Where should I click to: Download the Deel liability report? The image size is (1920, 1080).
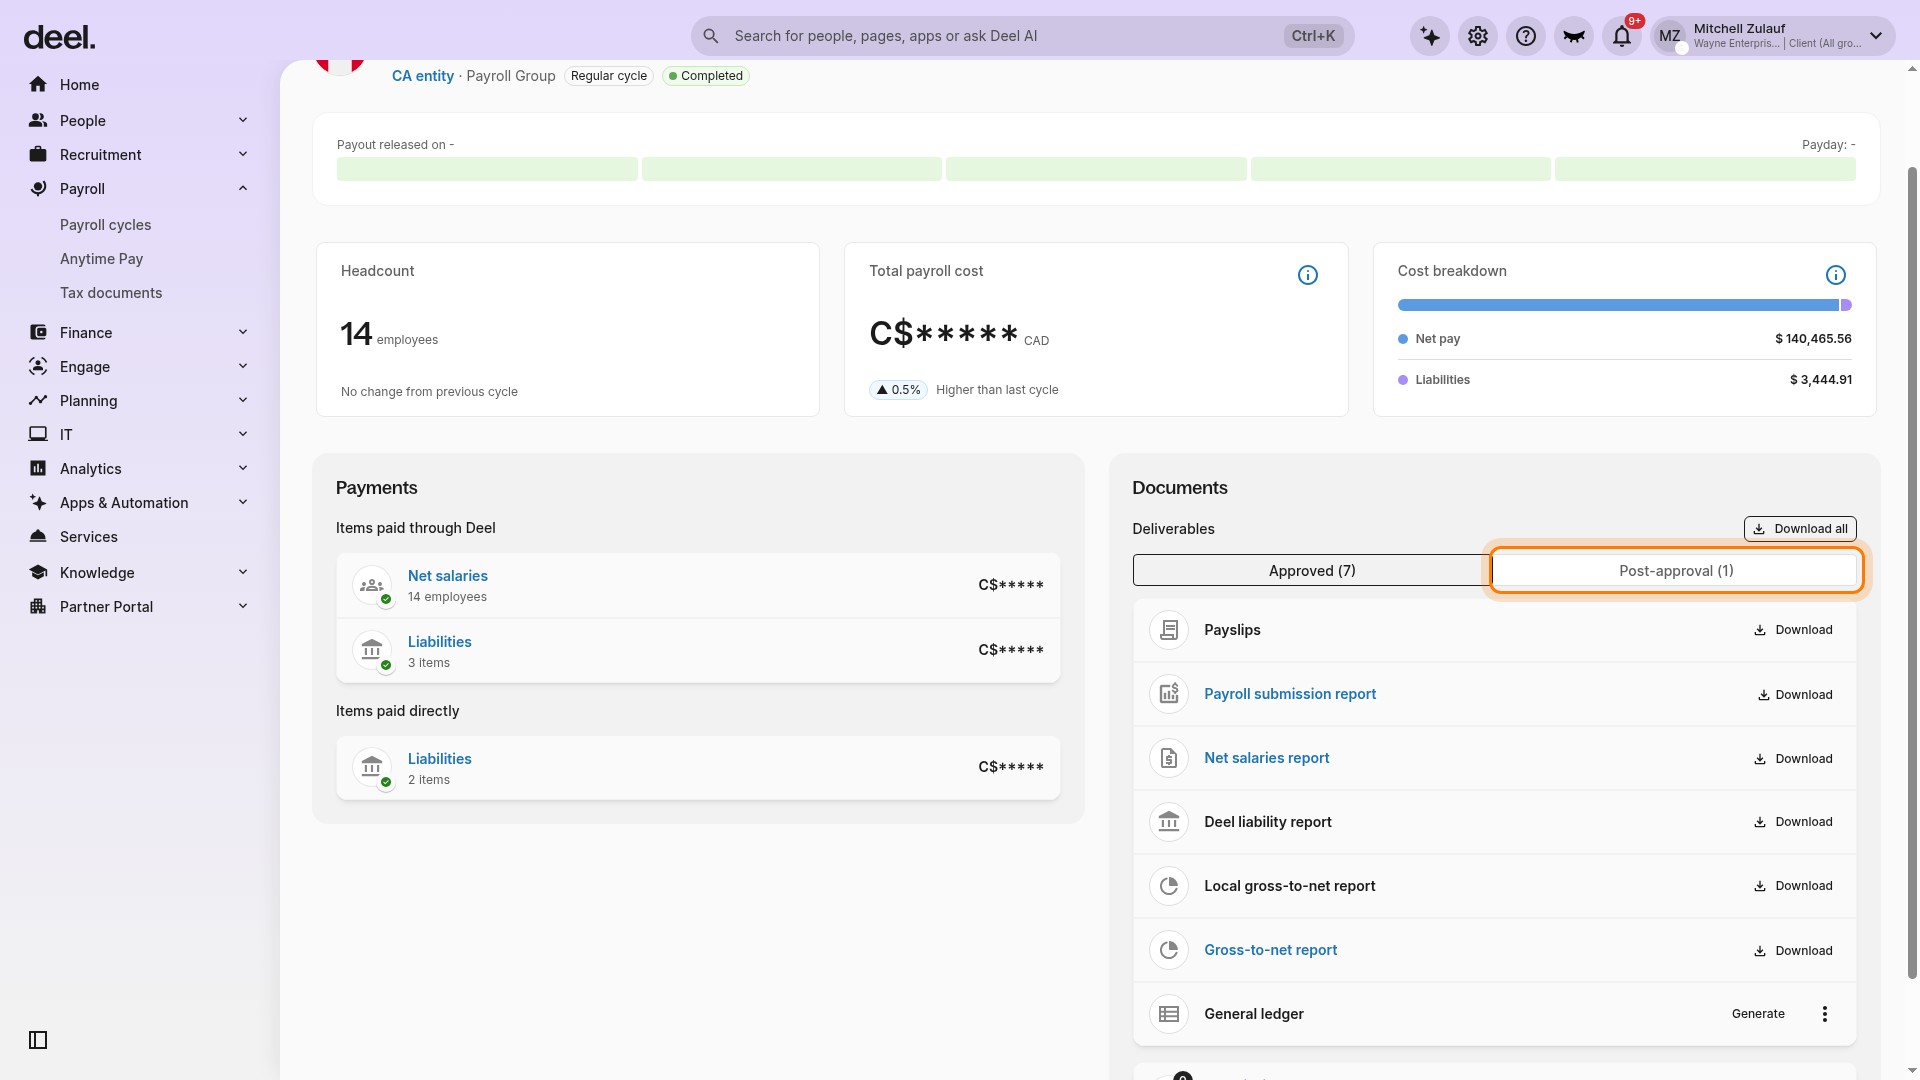click(1793, 822)
